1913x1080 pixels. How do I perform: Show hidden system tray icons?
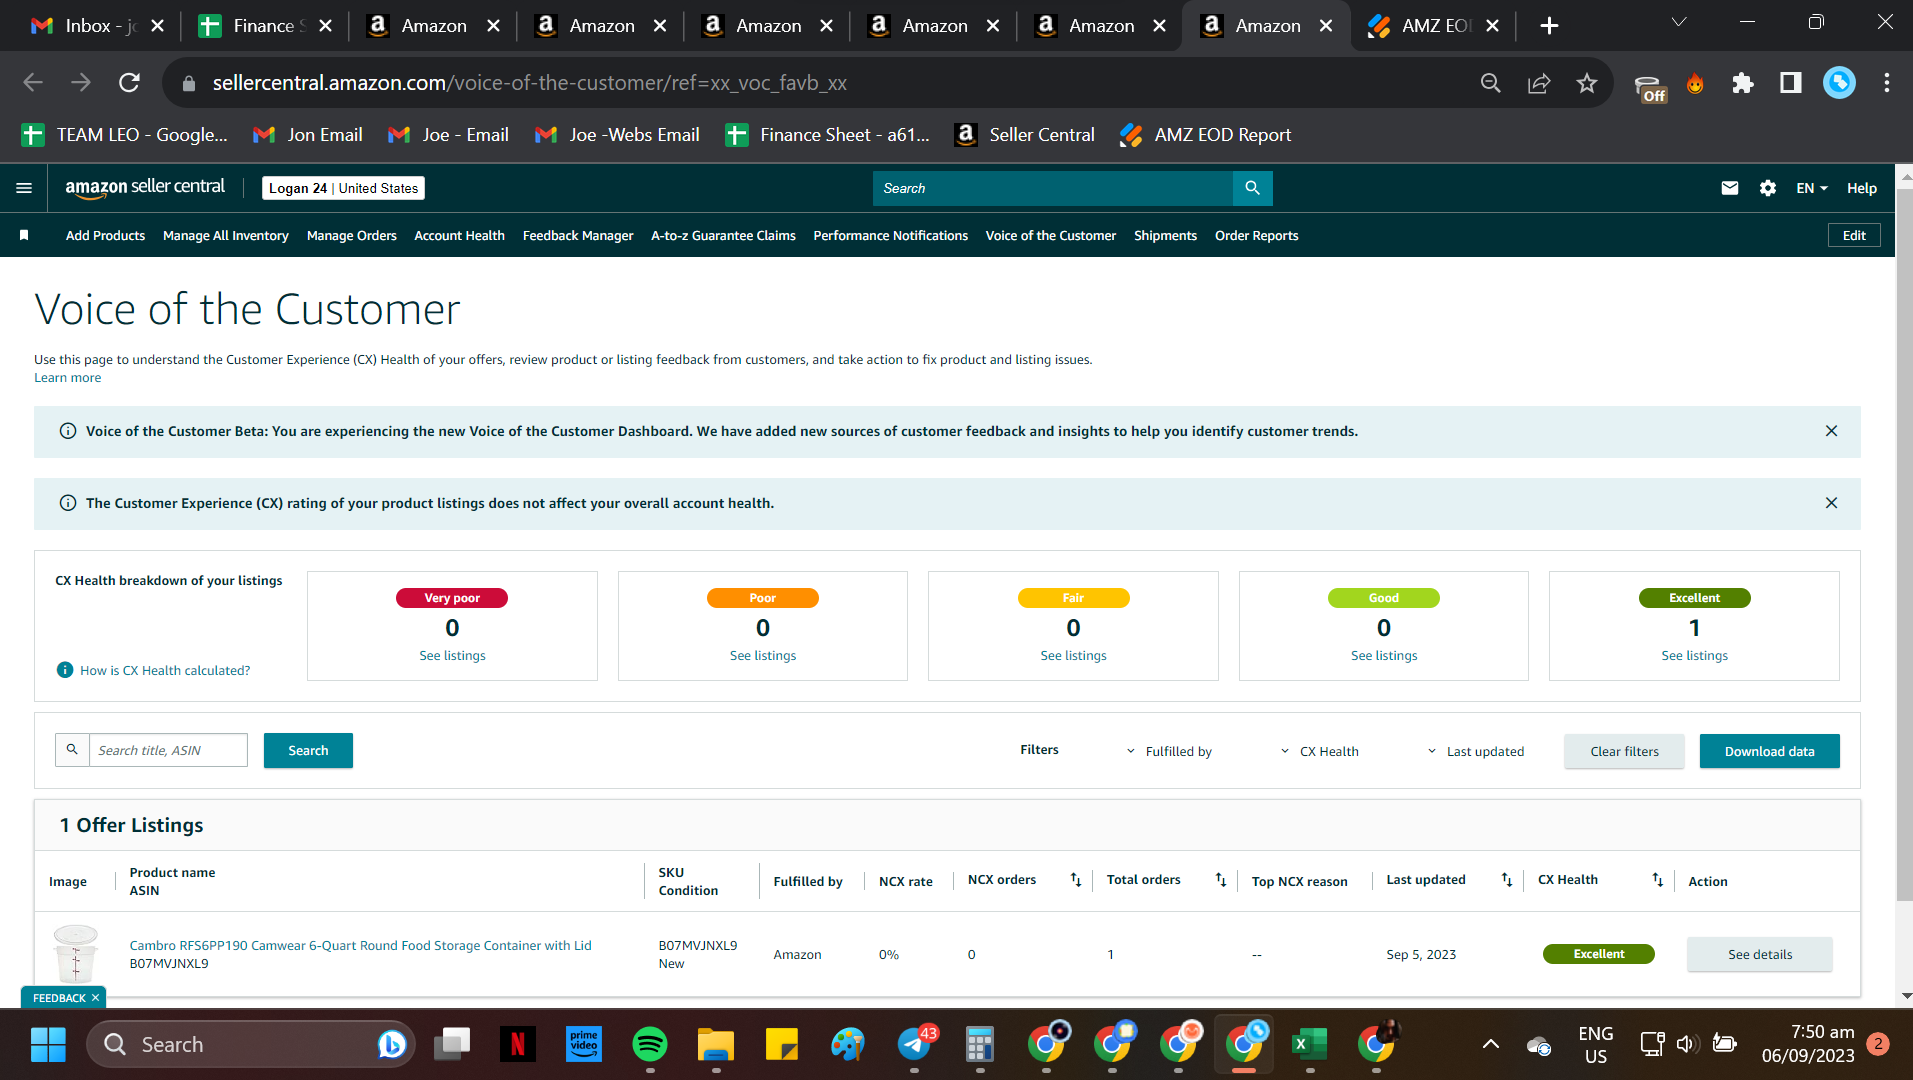(x=1490, y=1045)
